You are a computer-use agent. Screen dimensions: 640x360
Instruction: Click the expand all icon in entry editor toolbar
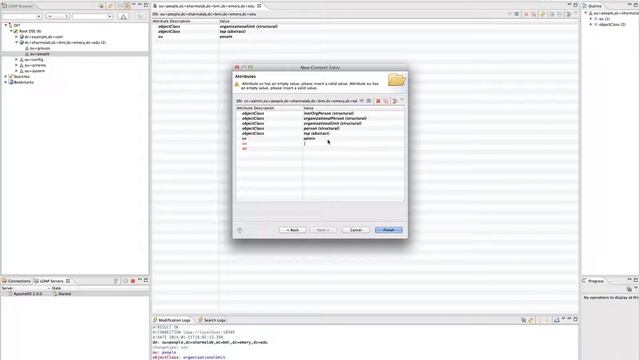coord(552,14)
